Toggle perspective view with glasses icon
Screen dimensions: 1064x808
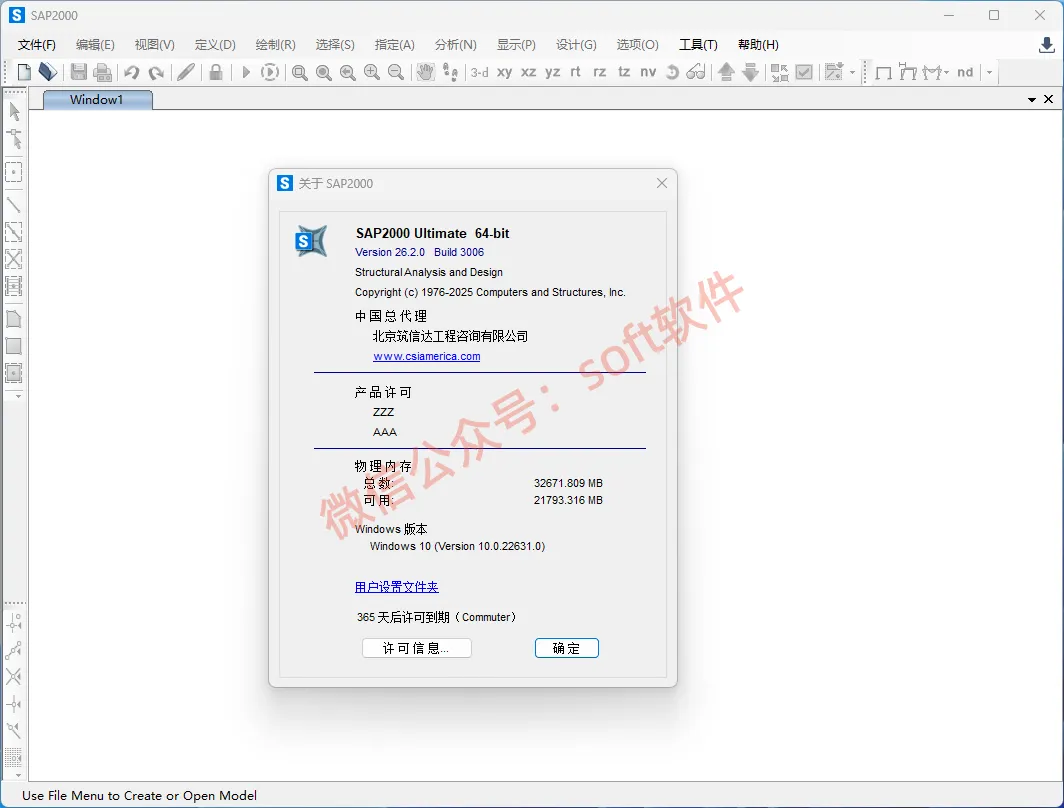pyautogui.click(x=696, y=72)
